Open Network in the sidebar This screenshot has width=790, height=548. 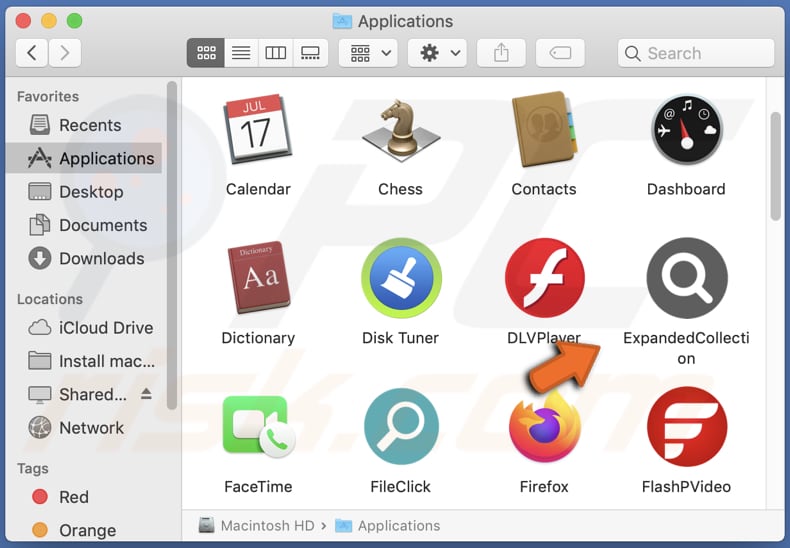click(x=85, y=427)
